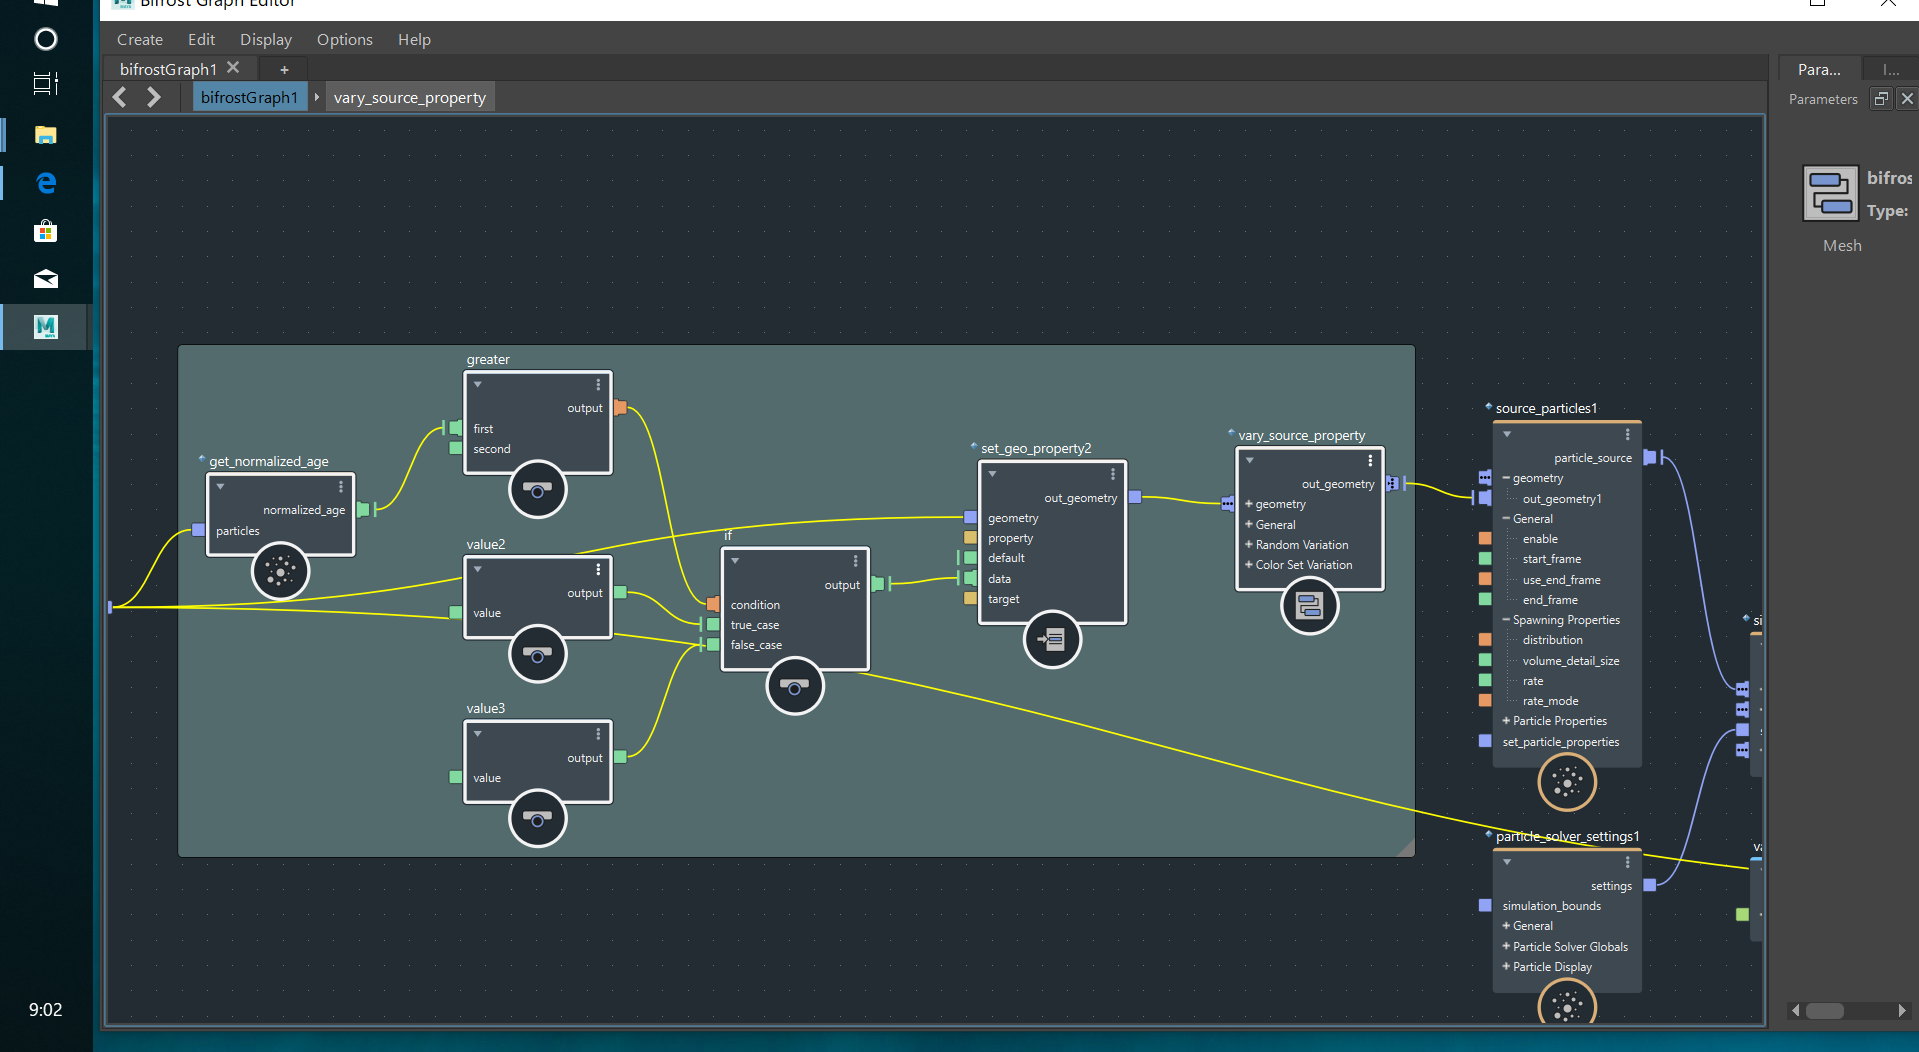Viewport: 1919px width, 1052px height.
Task: Expand Particle Solver Globals on particle_solver_settings1
Action: [x=1506, y=946]
